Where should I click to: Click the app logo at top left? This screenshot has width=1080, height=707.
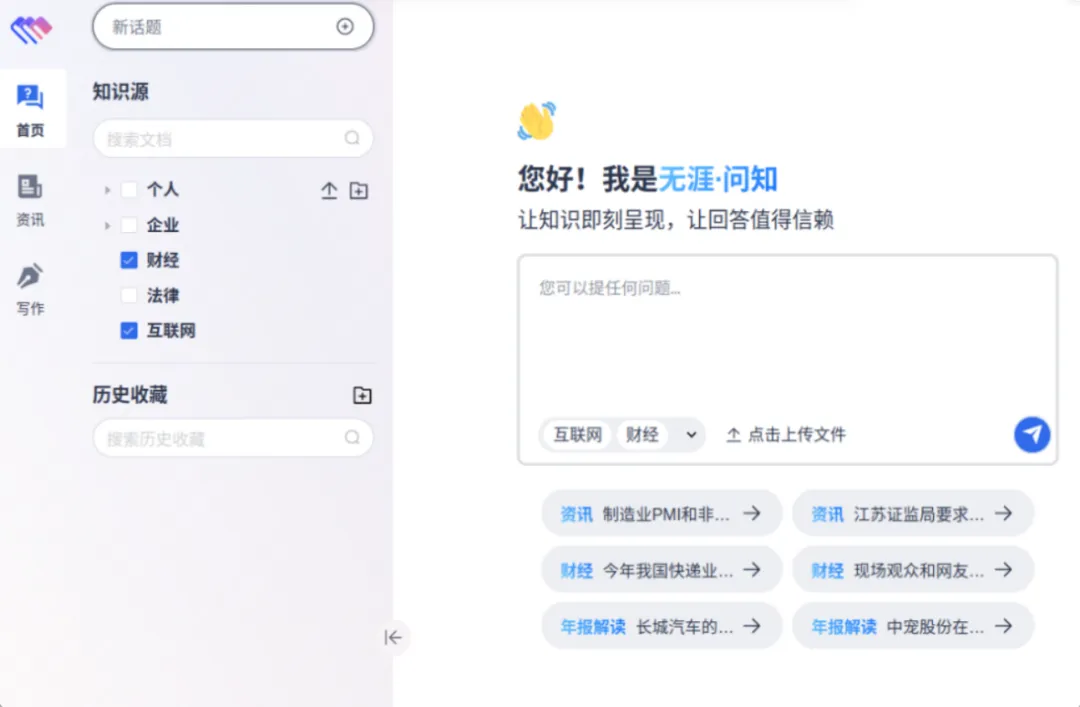[31, 30]
